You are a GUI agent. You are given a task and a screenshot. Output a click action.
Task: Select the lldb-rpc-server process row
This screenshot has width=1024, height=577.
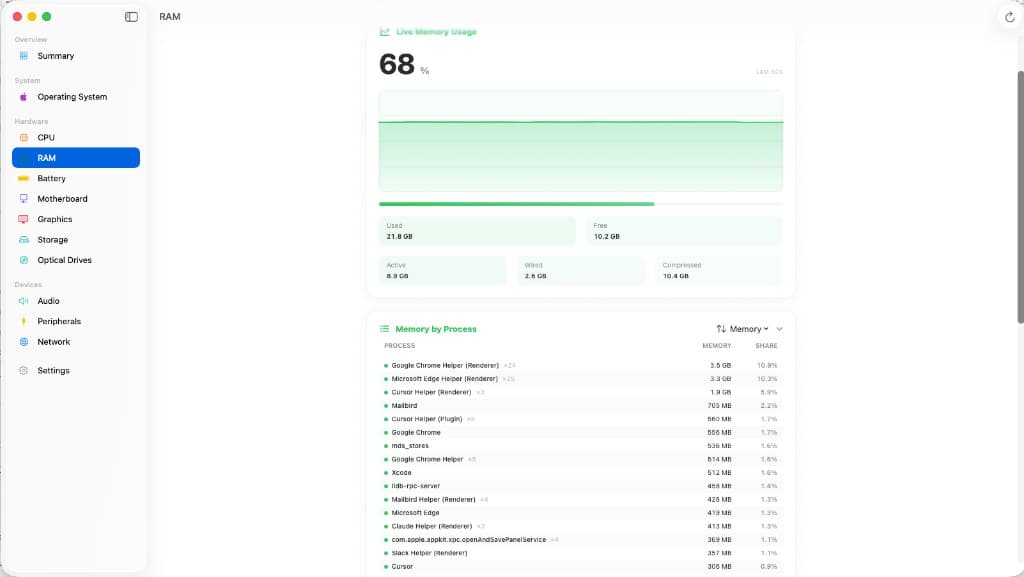[581, 486]
